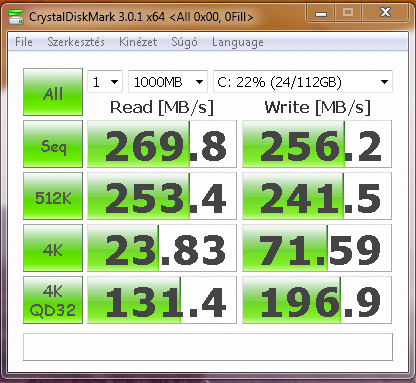This screenshot has height=383, width=416.
Task: Click the CrystalDiskMark app icon in title bar
Action: (16, 17)
